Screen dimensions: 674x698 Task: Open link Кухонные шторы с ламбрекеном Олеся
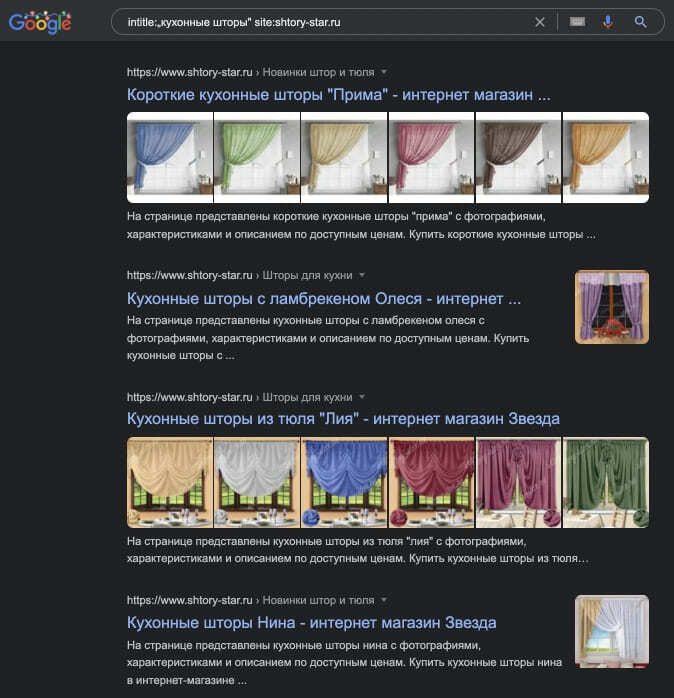tap(324, 299)
